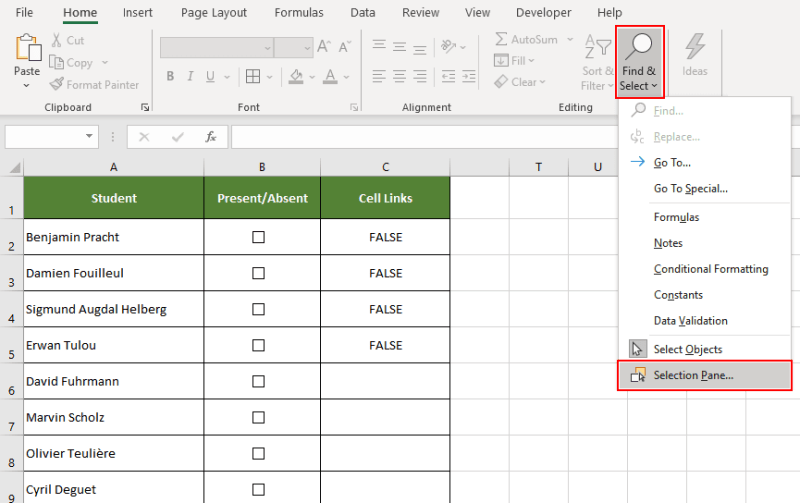Tick the checkbox for Damien Fouilleul
Viewport: 800px width, 503px height.
pyautogui.click(x=259, y=273)
